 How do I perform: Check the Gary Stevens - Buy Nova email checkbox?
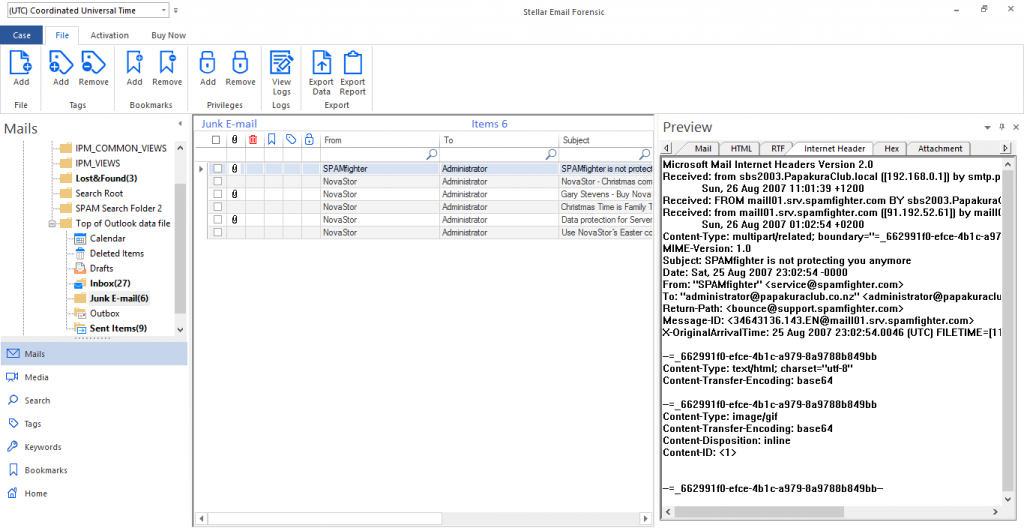[x=217, y=194]
